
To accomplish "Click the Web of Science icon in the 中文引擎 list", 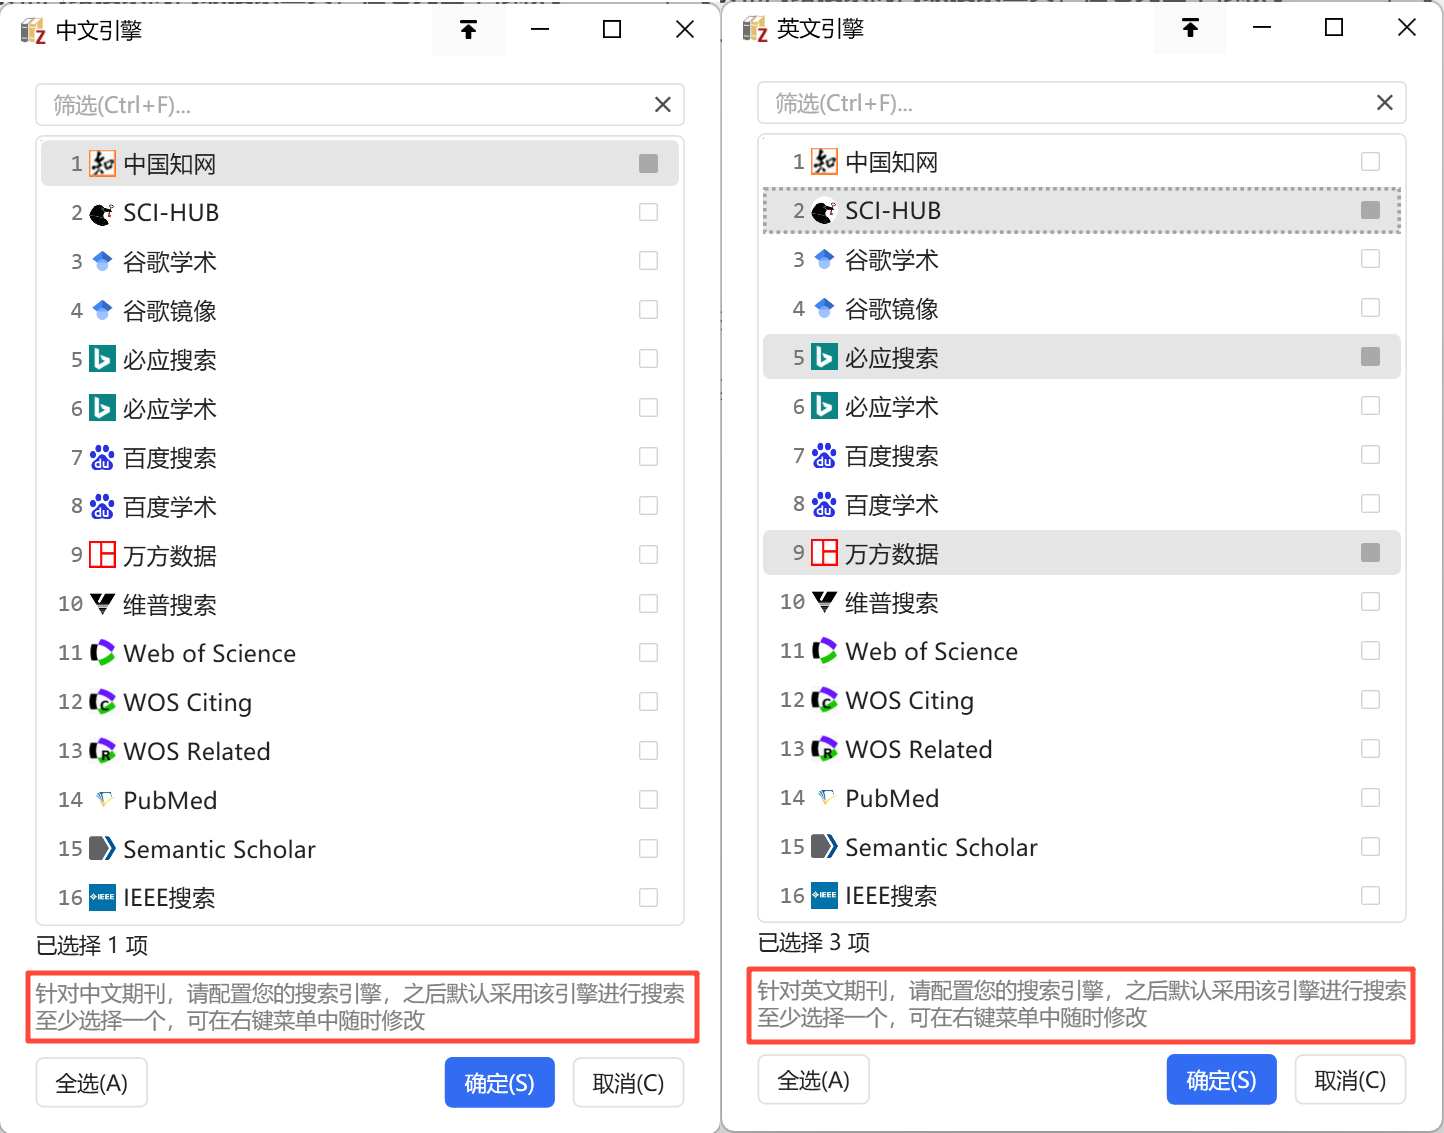I will point(102,653).
